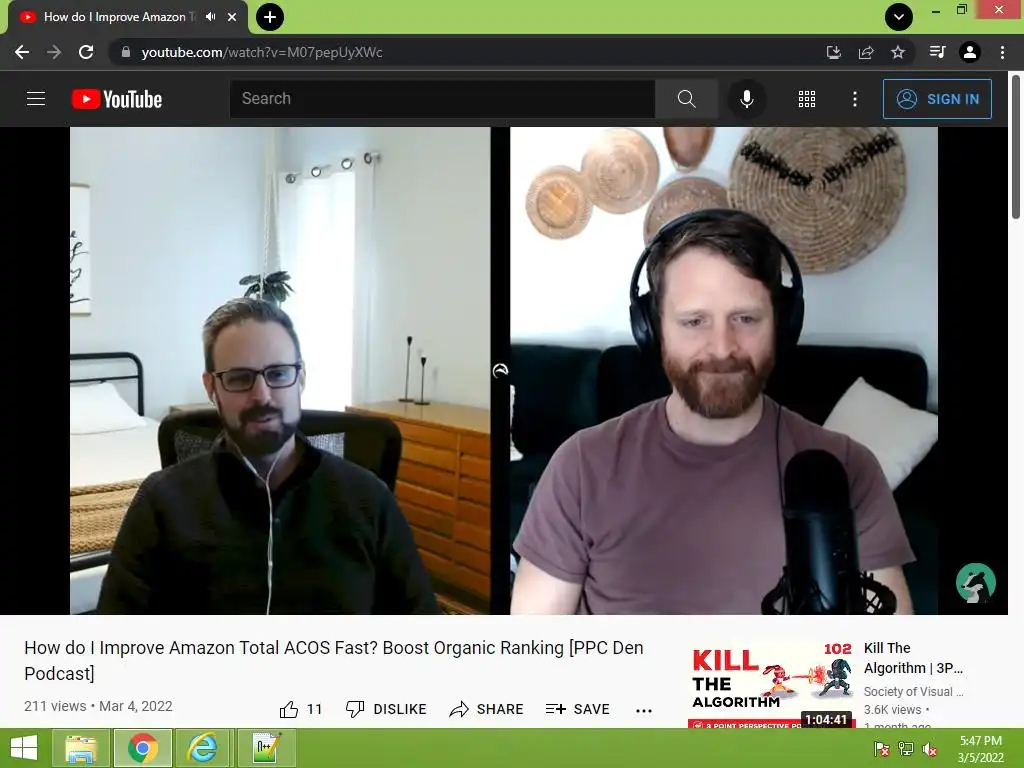Go back using the browser back arrow

22,52
